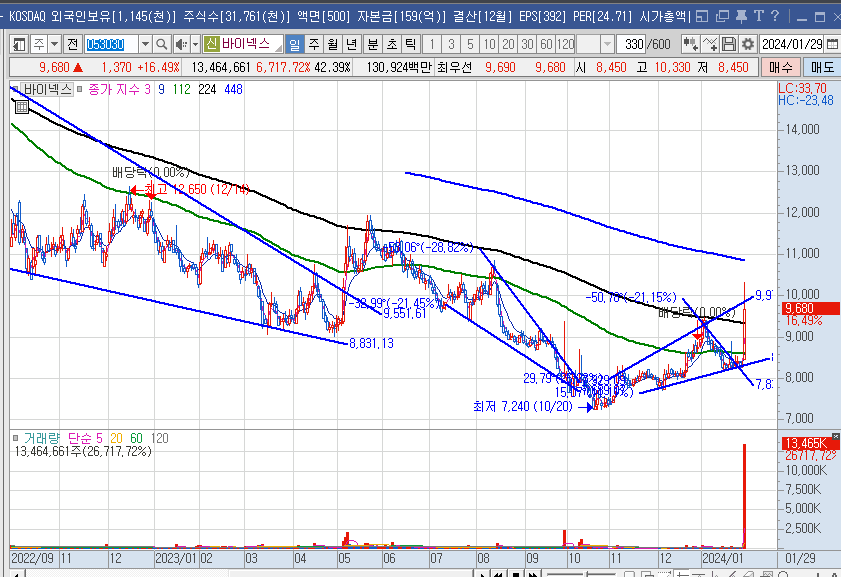Switch to the 틱 tick chart

tap(410, 44)
